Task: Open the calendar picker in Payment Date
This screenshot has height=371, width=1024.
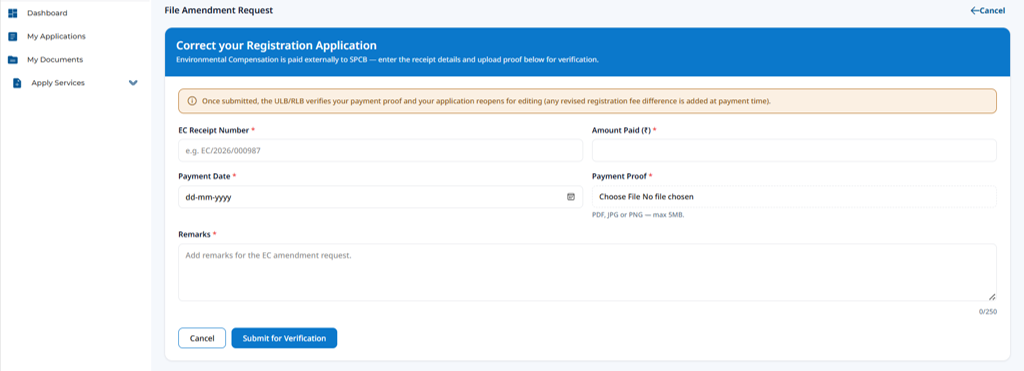Action: [x=570, y=197]
